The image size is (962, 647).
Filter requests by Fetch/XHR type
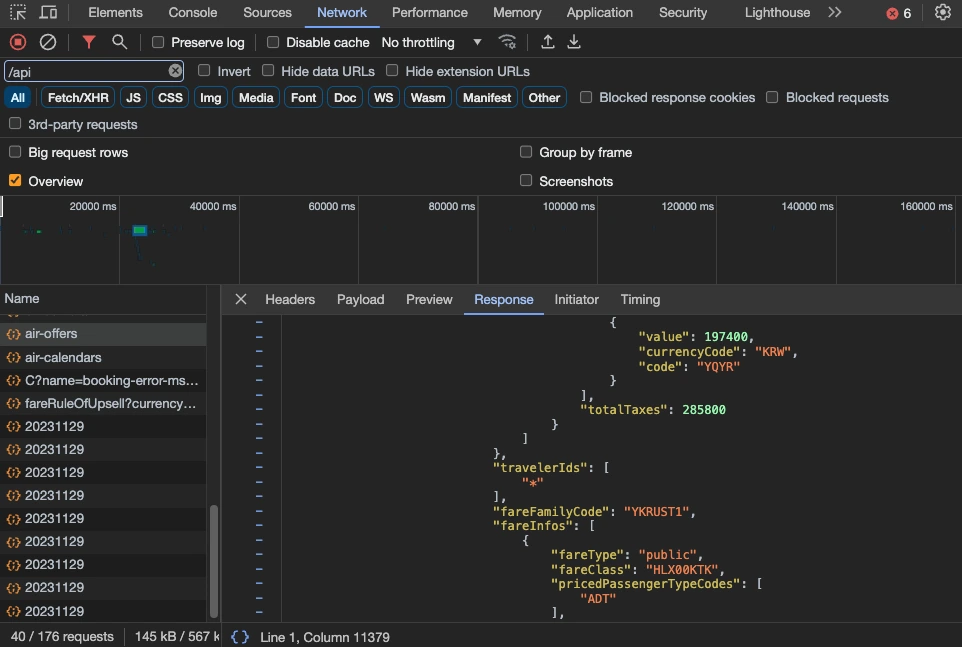pos(78,98)
